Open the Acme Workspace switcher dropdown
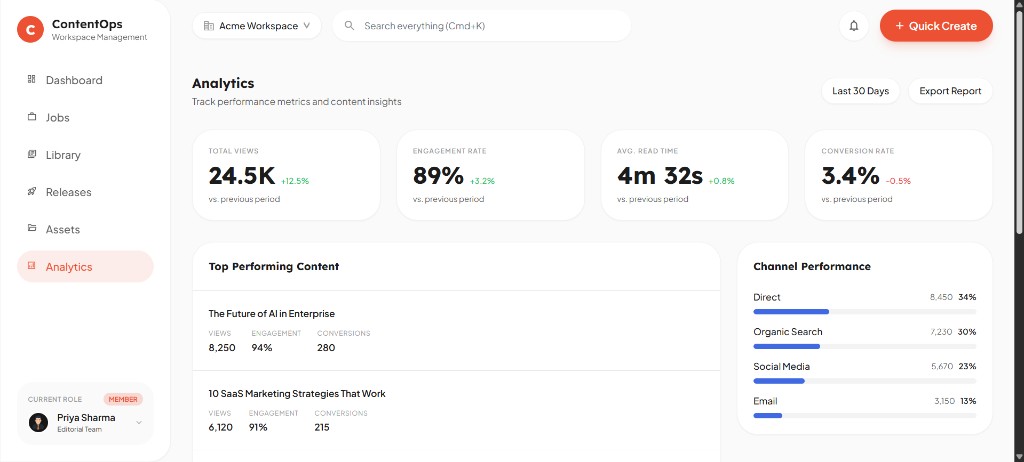Image resolution: width=1024 pixels, height=462 pixels. pos(257,26)
